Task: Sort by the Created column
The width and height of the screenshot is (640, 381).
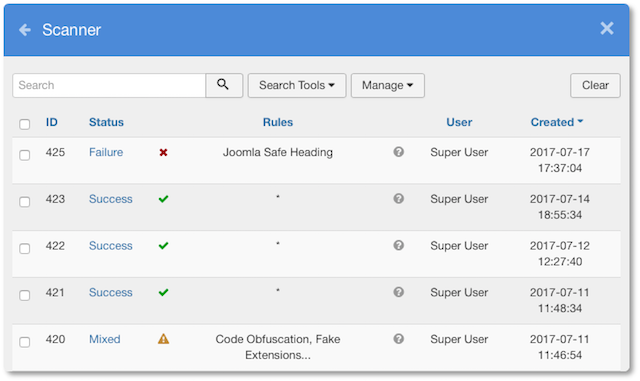Action: (x=557, y=122)
